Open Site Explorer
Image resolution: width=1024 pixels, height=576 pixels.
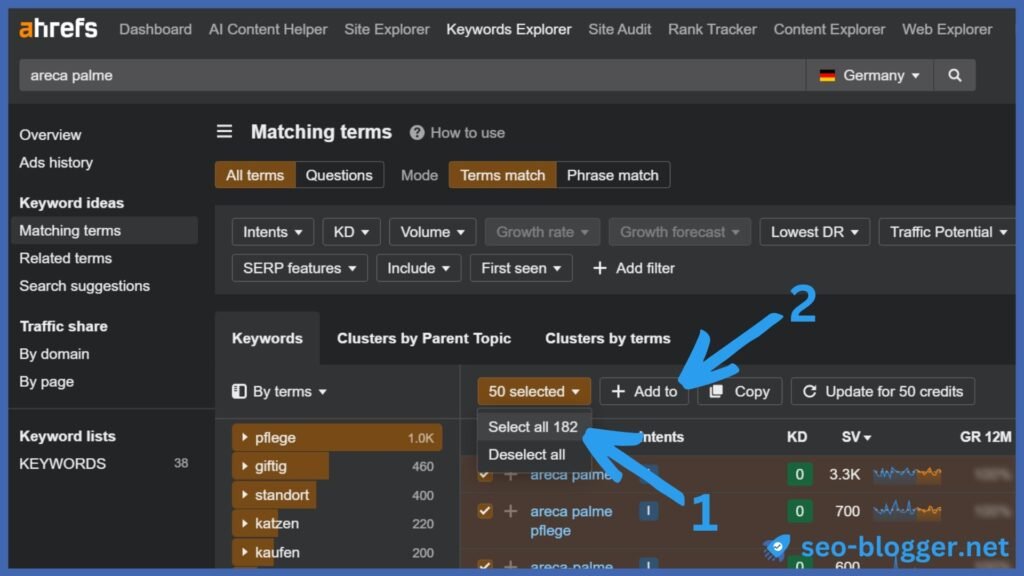tap(387, 29)
